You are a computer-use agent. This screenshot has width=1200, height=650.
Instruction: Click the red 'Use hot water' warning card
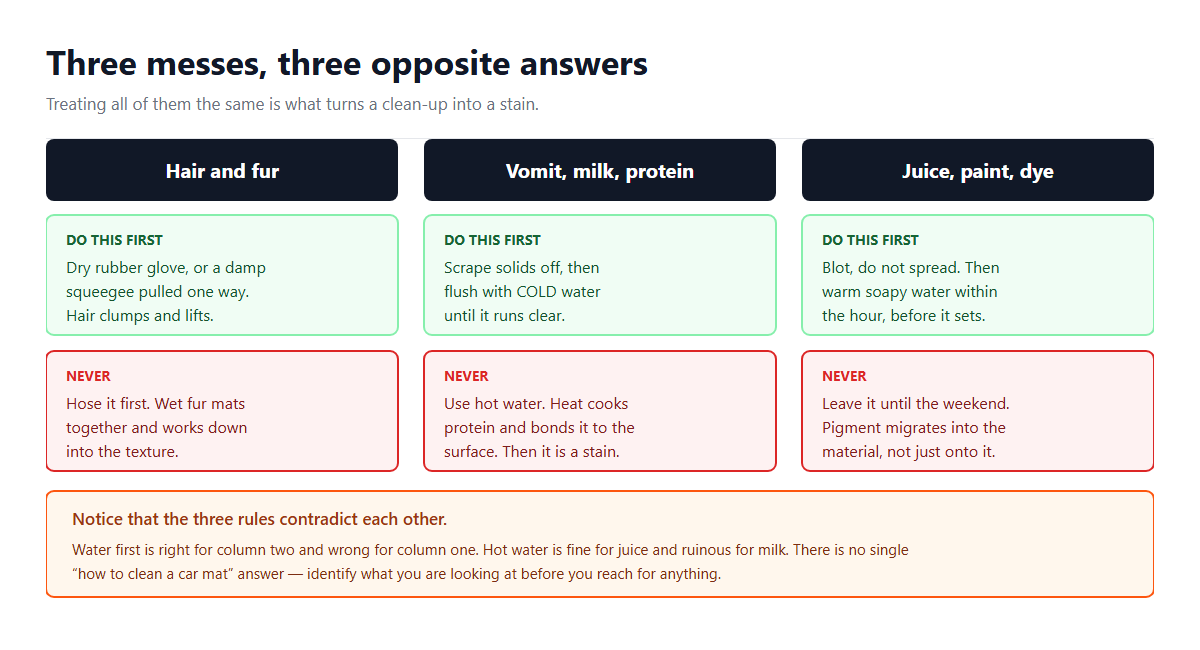point(600,411)
